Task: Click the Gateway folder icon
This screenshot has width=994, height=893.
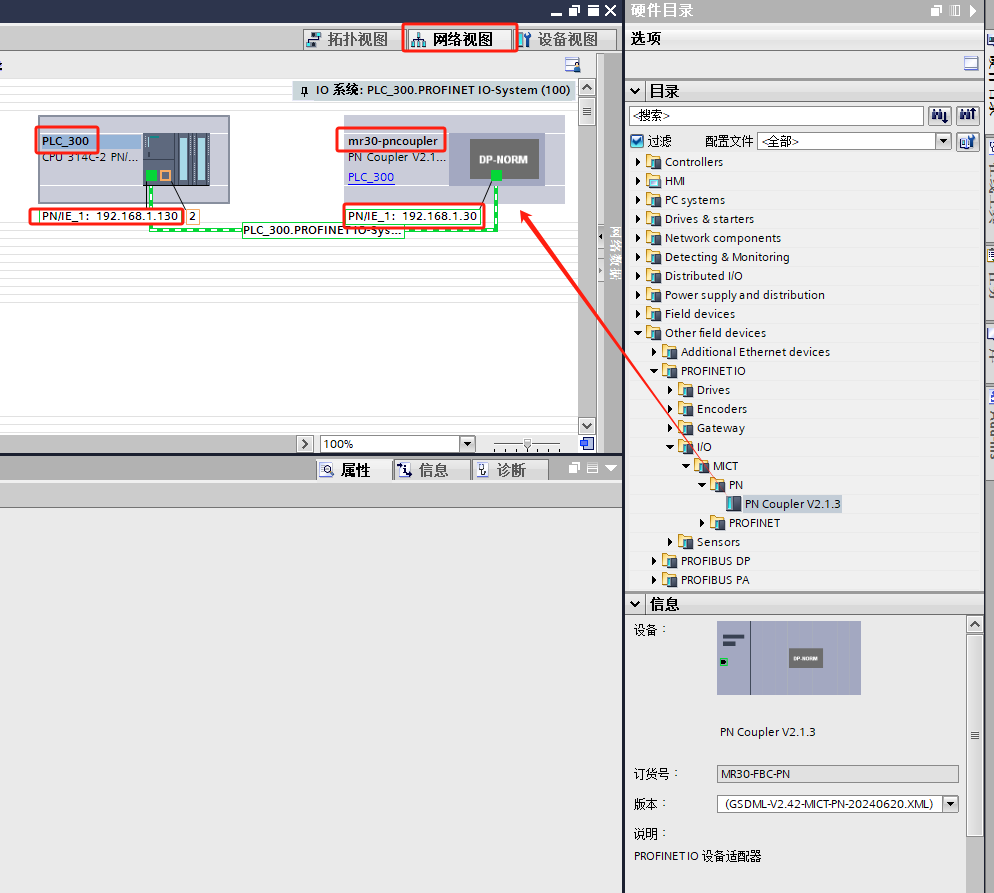Action: (x=686, y=428)
